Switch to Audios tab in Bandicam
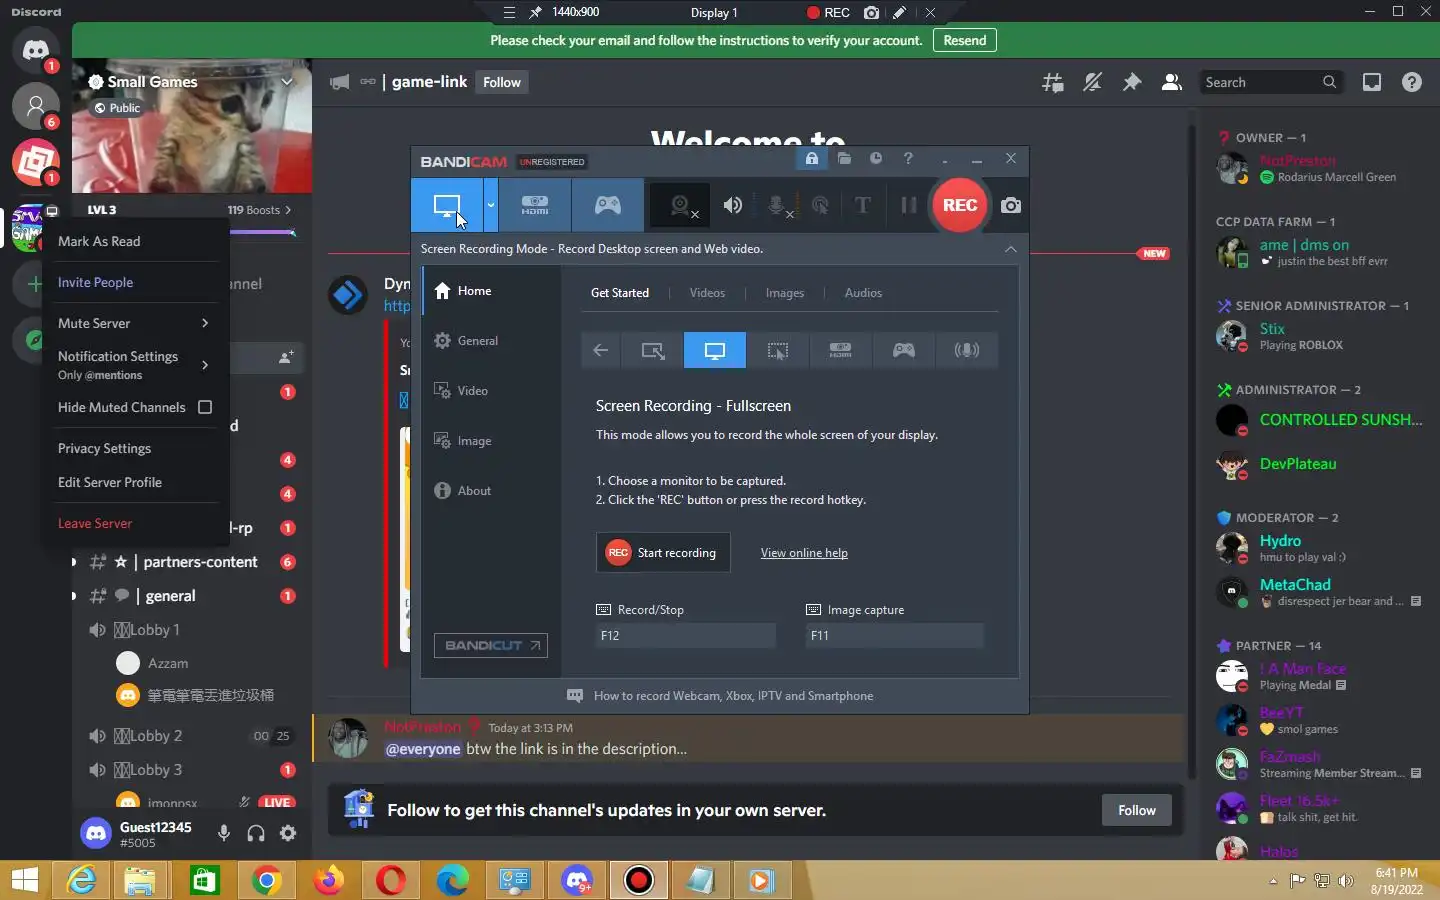Image resolution: width=1440 pixels, height=900 pixels. point(863,293)
